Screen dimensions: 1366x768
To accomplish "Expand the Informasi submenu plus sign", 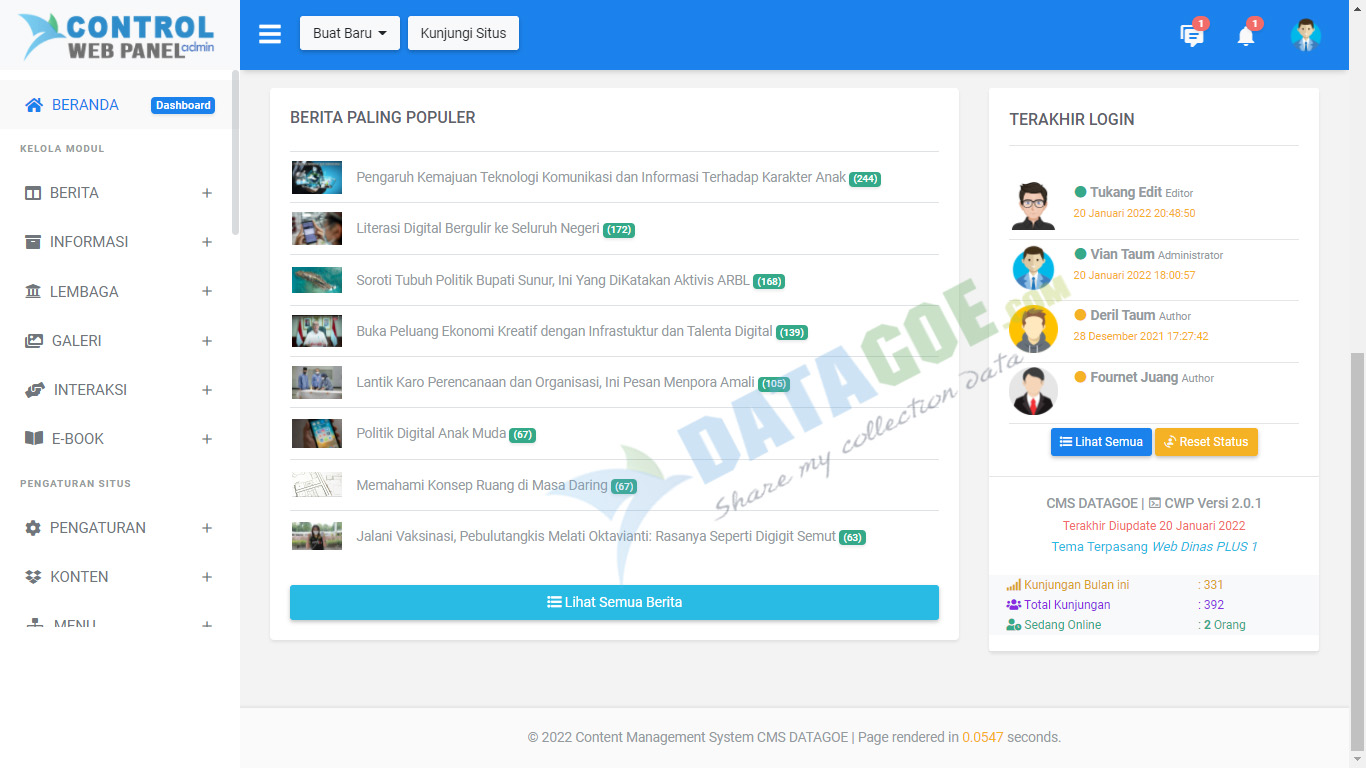I will [207, 242].
